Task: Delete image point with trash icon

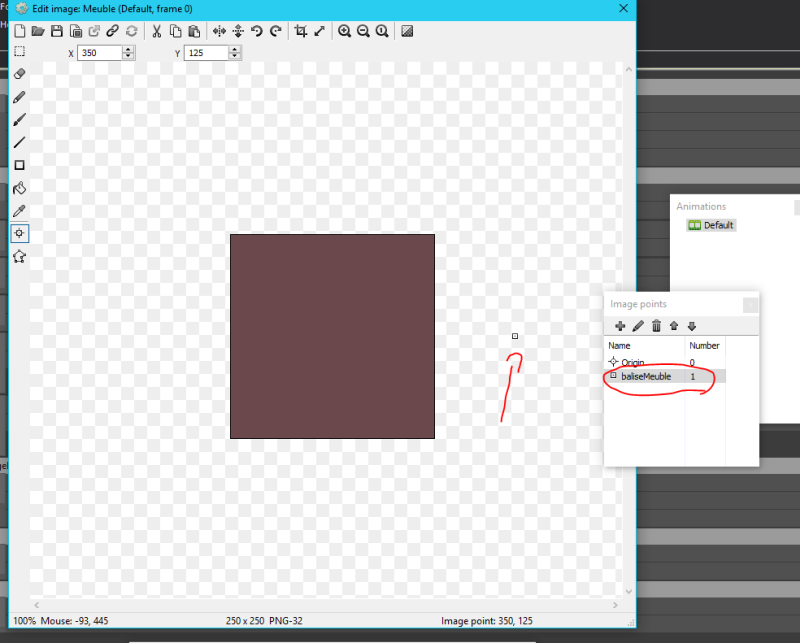Action: (x=656, y=326)
